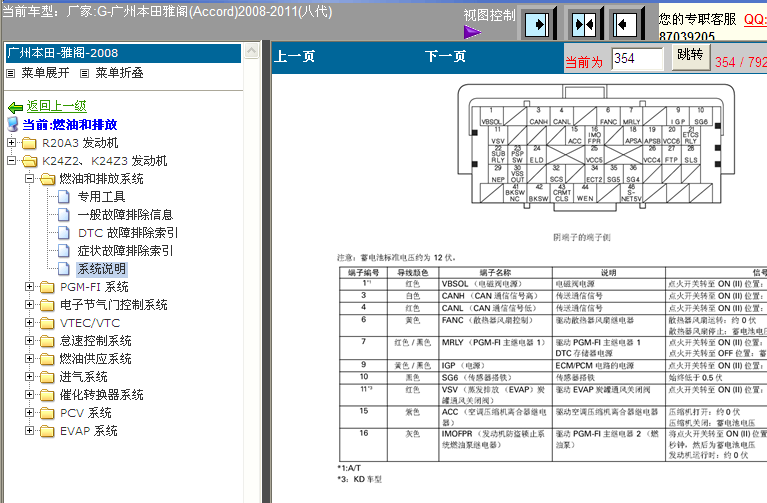Click the 怠速控制系统 folder icon

47,341
